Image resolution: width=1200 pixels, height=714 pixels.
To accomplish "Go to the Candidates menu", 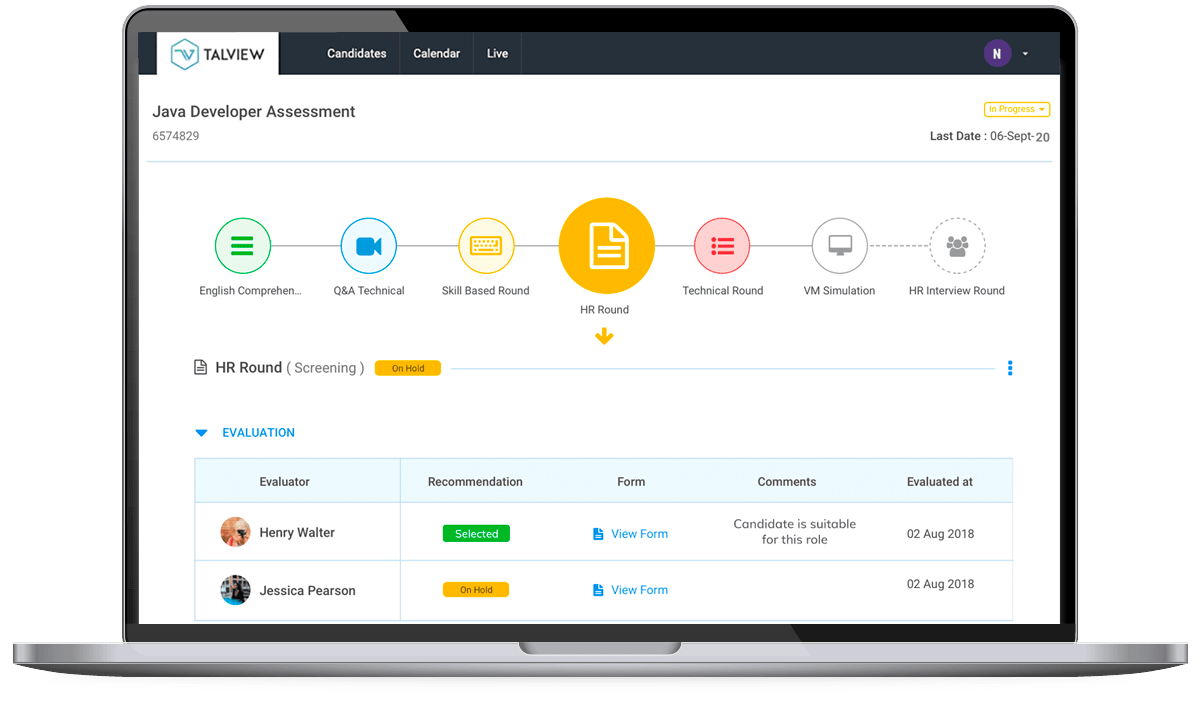I will [x=357, y=54].
